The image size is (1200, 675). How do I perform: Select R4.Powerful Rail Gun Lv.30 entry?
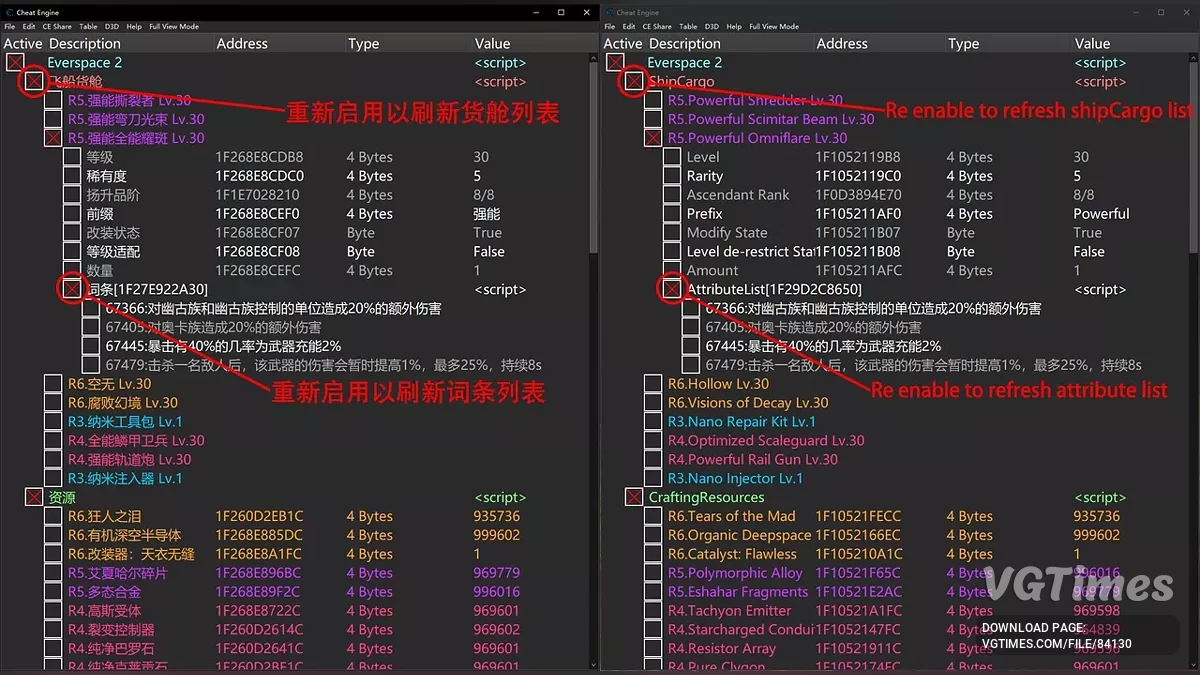coord(753,460)
